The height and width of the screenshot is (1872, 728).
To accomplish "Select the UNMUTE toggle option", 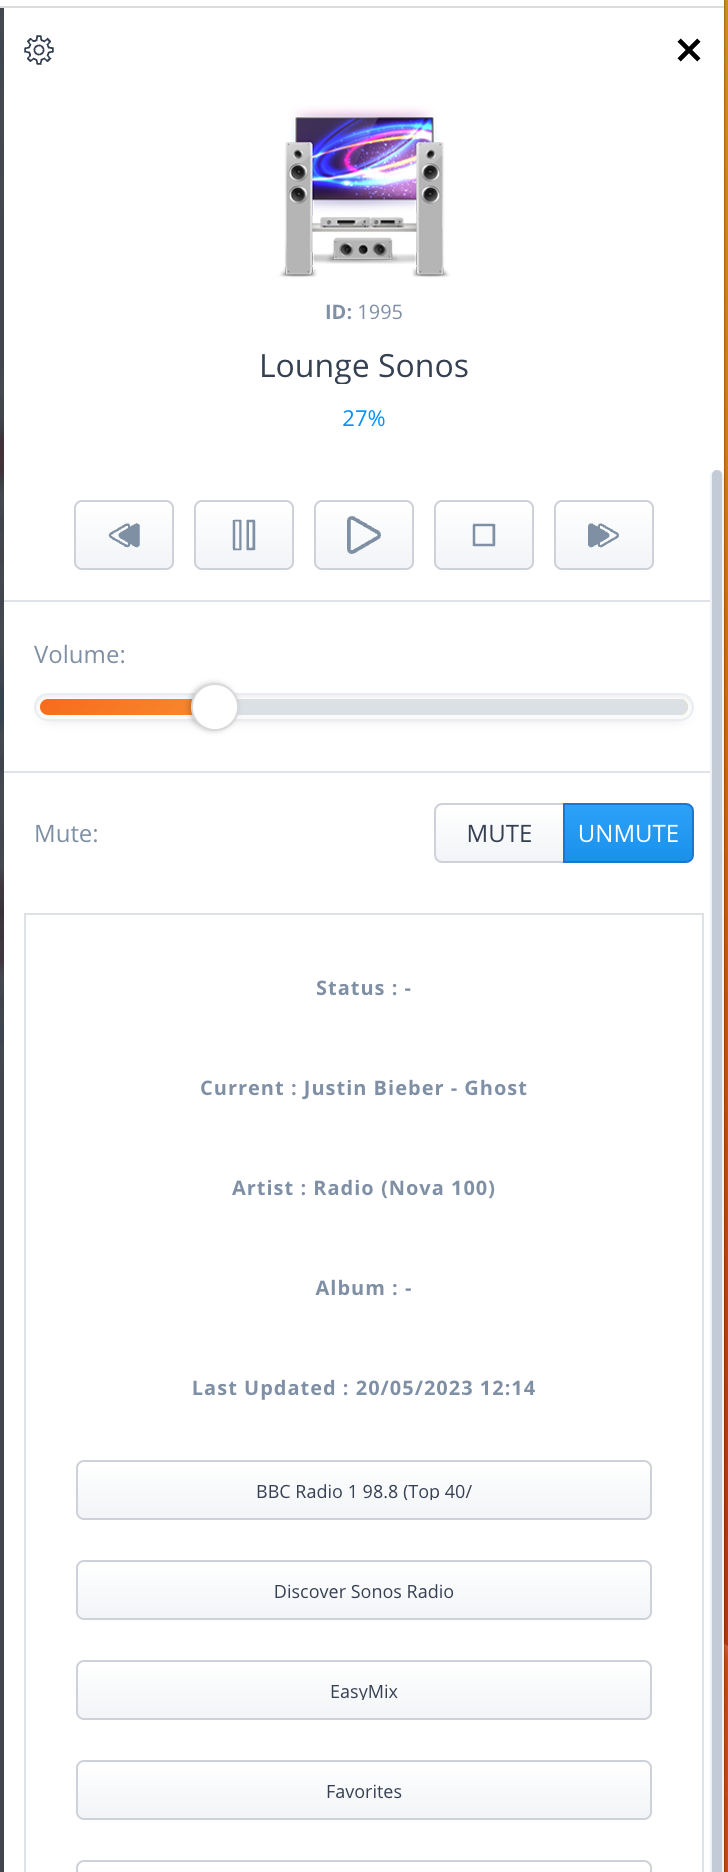I will [628, 833].
